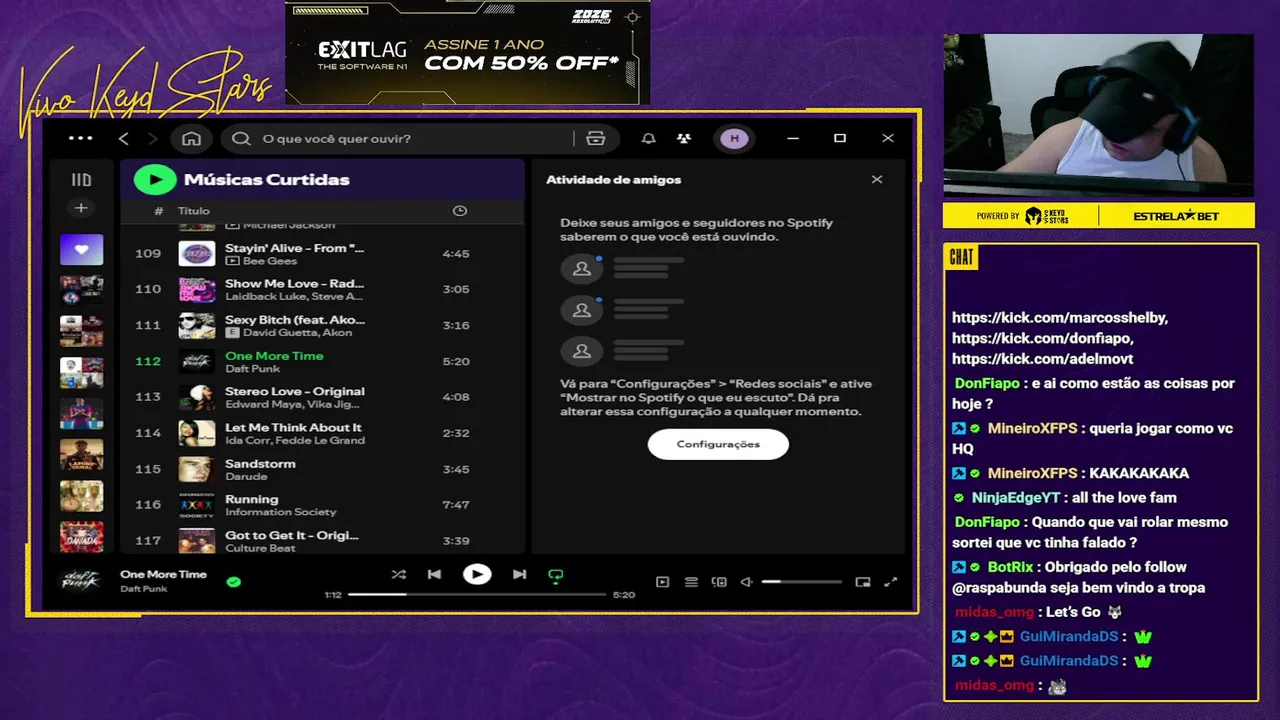The height and width of the screenshot is (720, 1280).
Task: Close the Atividade de amigos panel
Action: coord(877,180)
